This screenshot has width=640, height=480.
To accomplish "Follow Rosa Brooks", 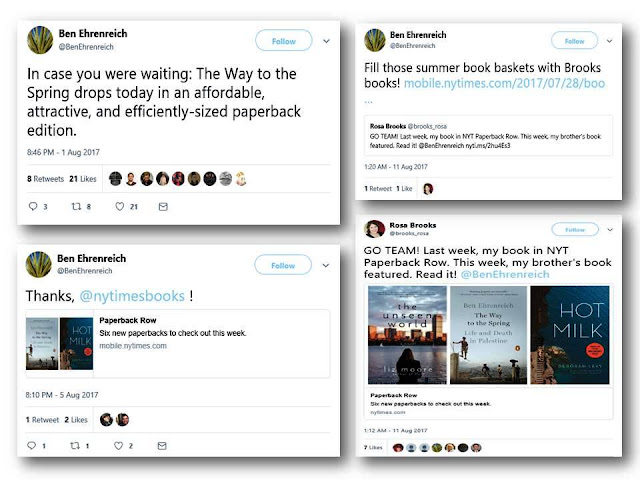I will (575, 230).
